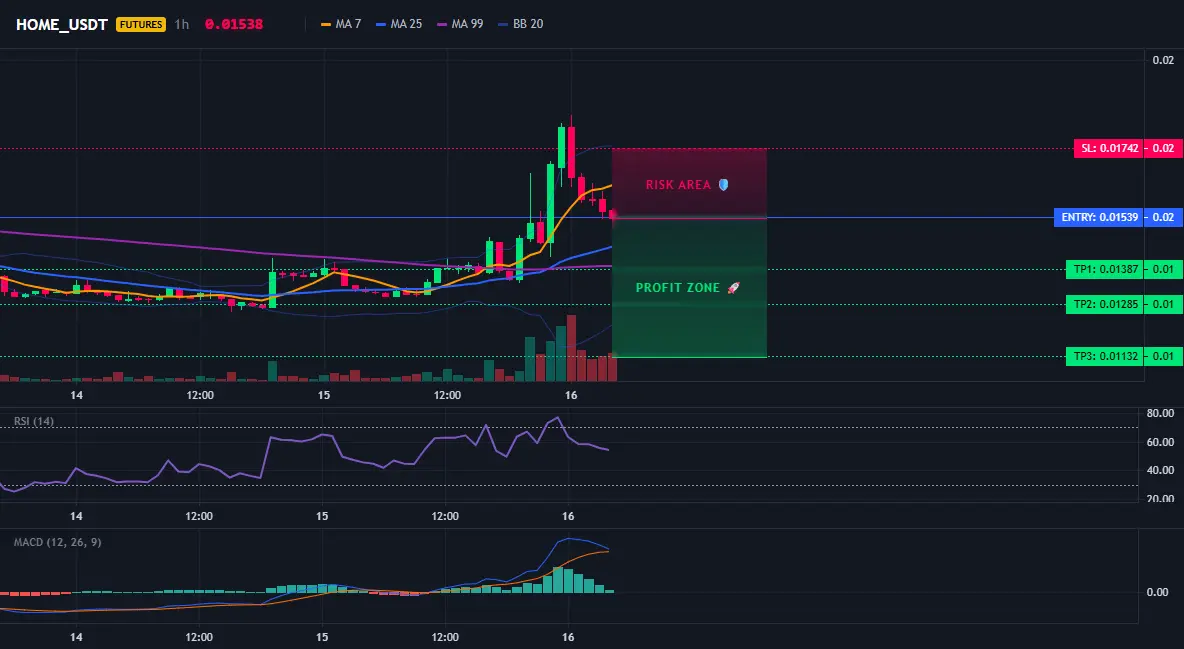Click the RISK AREA text in red zone

[678, 184]
